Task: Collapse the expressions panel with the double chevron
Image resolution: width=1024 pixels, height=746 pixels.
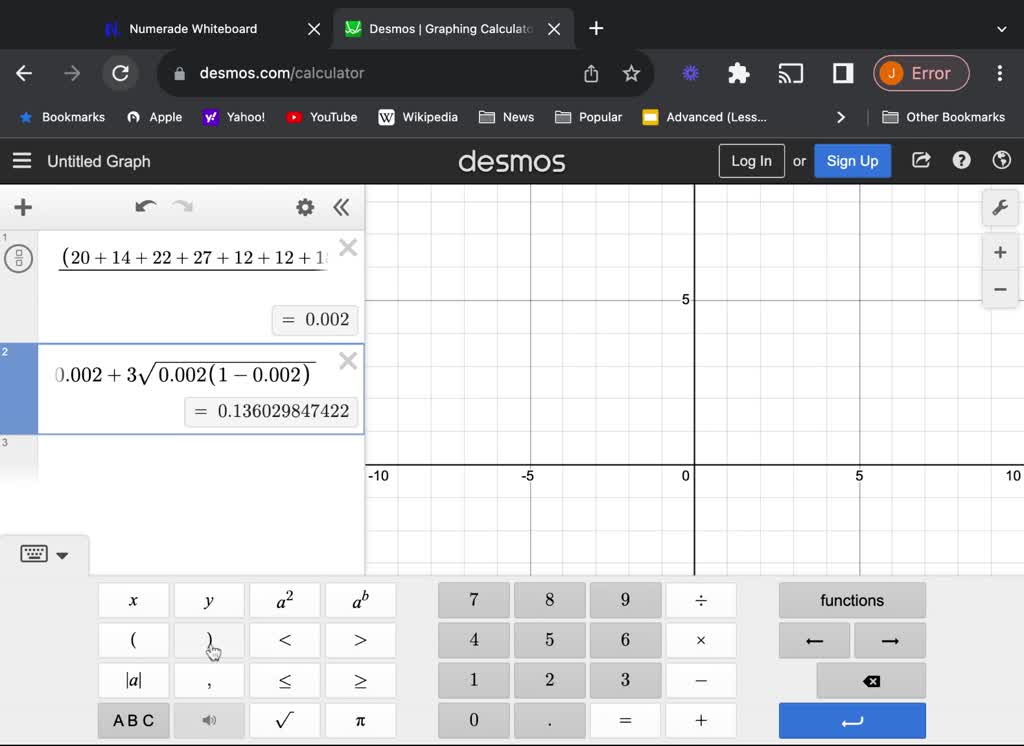Action: click(341, 207)
